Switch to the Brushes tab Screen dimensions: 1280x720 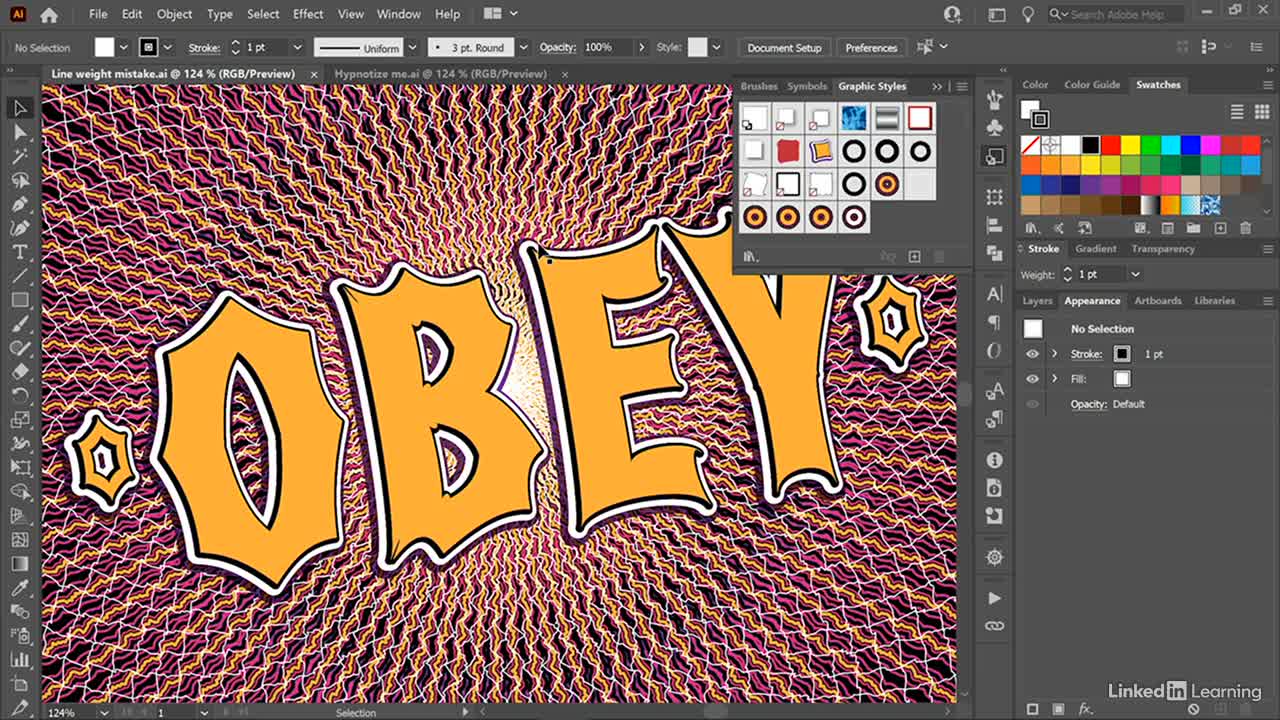point(759,87)
